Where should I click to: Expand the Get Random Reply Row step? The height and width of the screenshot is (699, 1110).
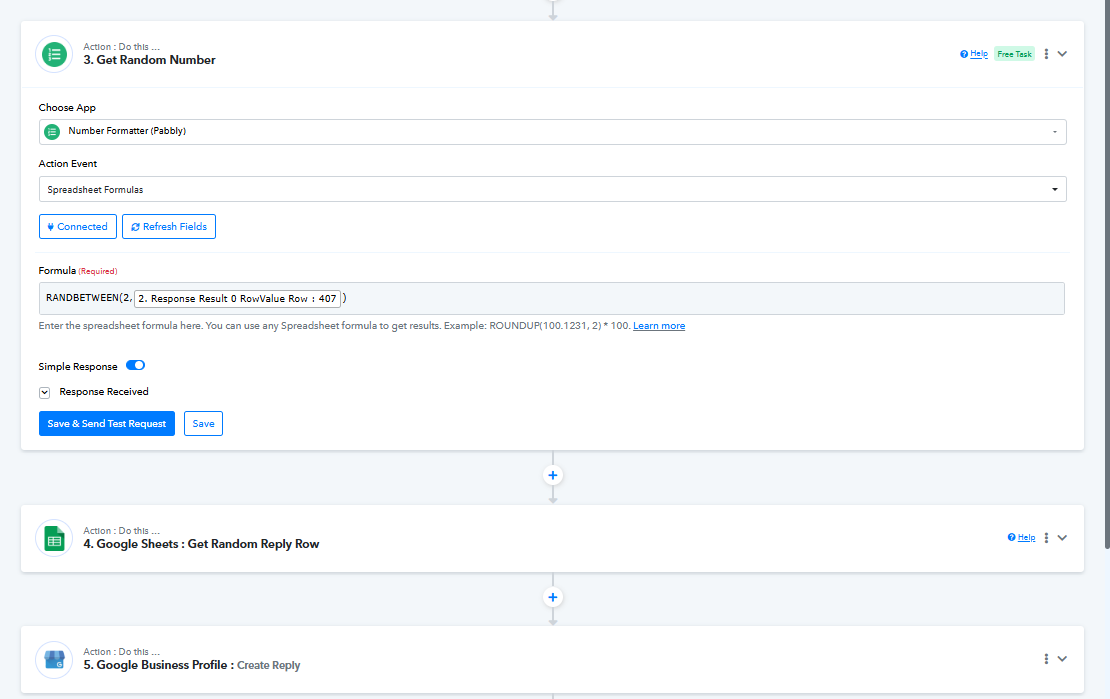pyautogui.click(x=1062, y=538)
